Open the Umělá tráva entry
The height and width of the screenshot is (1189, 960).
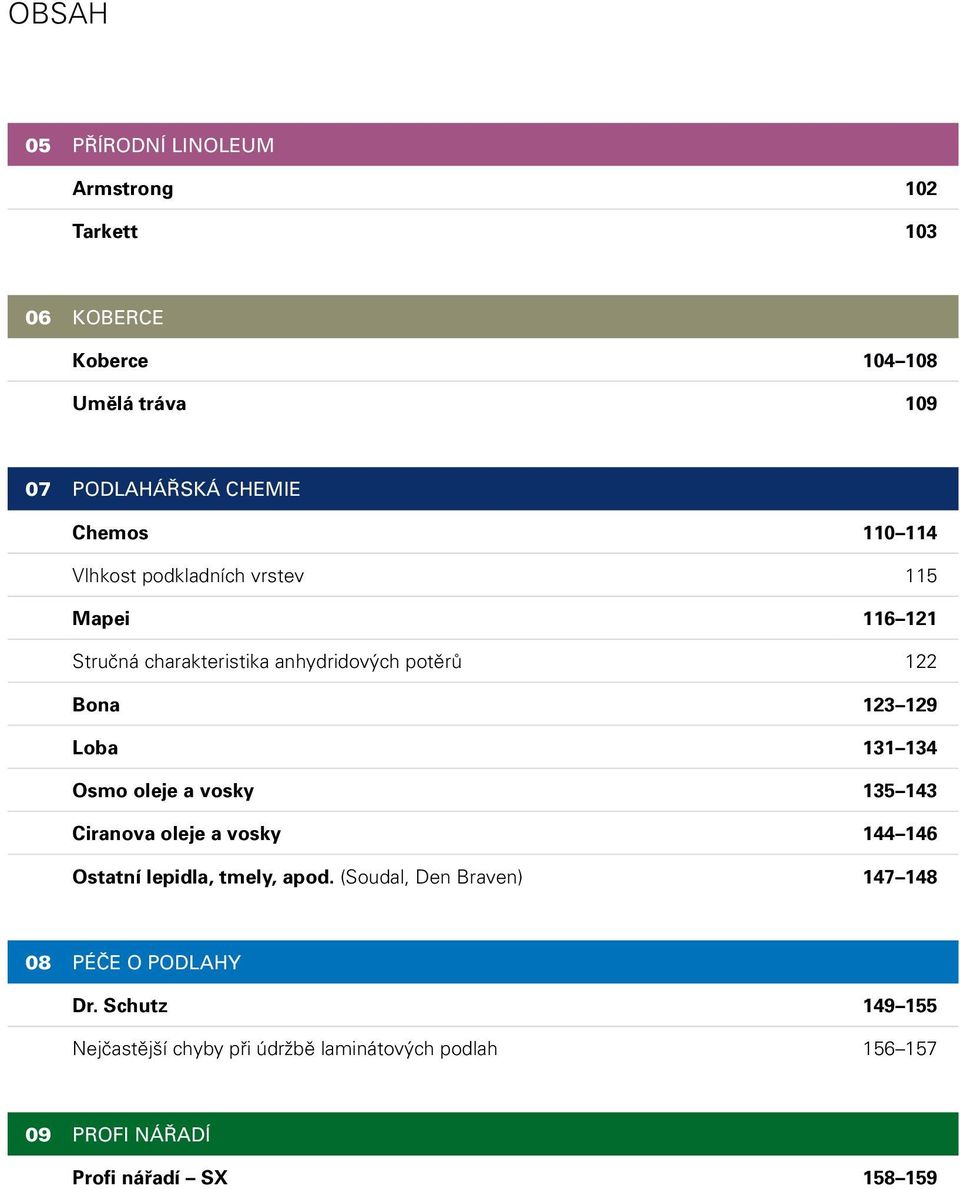[483, 403]
